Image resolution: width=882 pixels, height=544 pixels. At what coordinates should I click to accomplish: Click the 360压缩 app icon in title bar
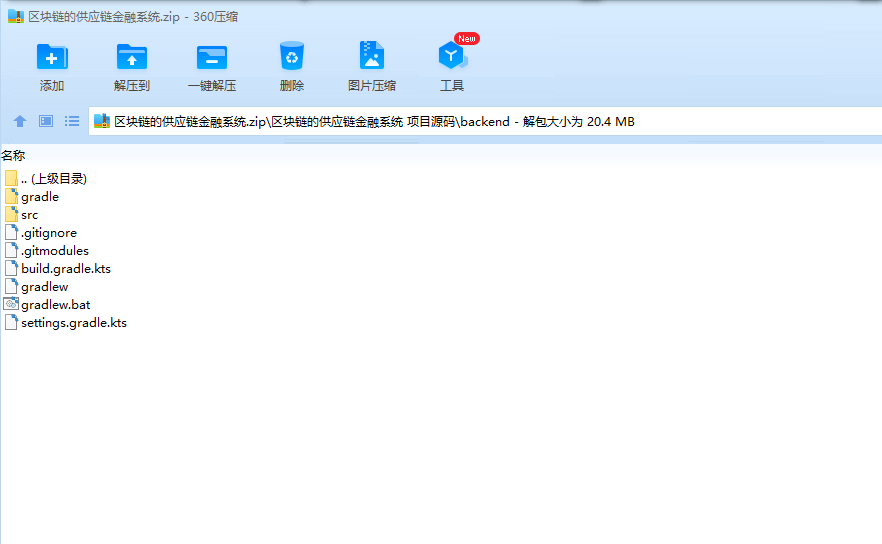click(16, 16)
